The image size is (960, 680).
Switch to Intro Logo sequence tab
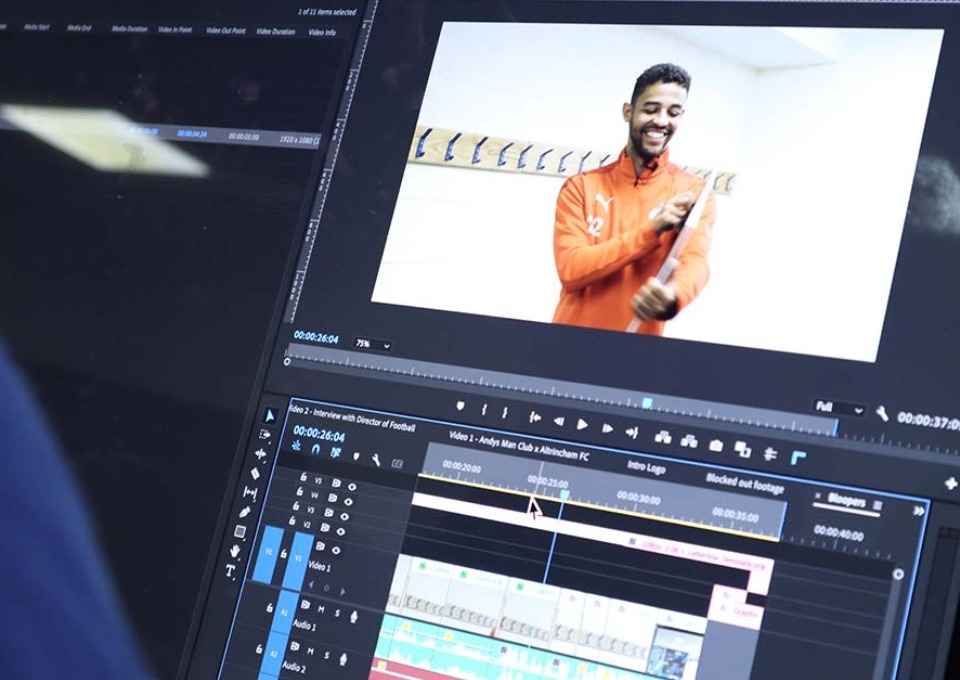[x=646, y=467]
